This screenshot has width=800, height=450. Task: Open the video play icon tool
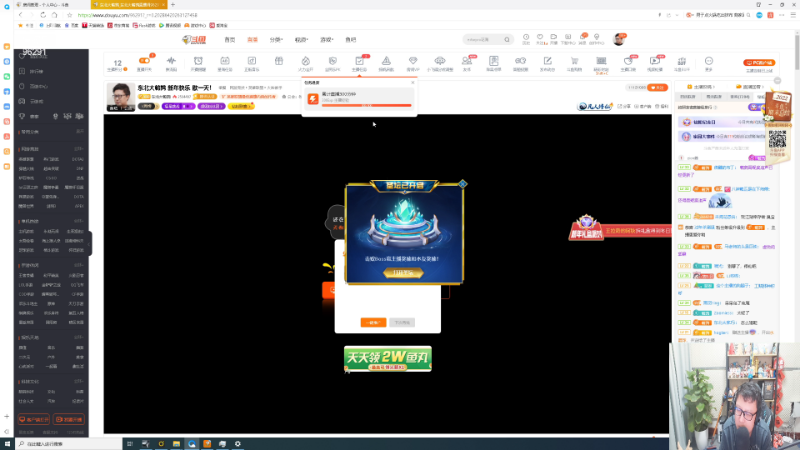point(655,61)
